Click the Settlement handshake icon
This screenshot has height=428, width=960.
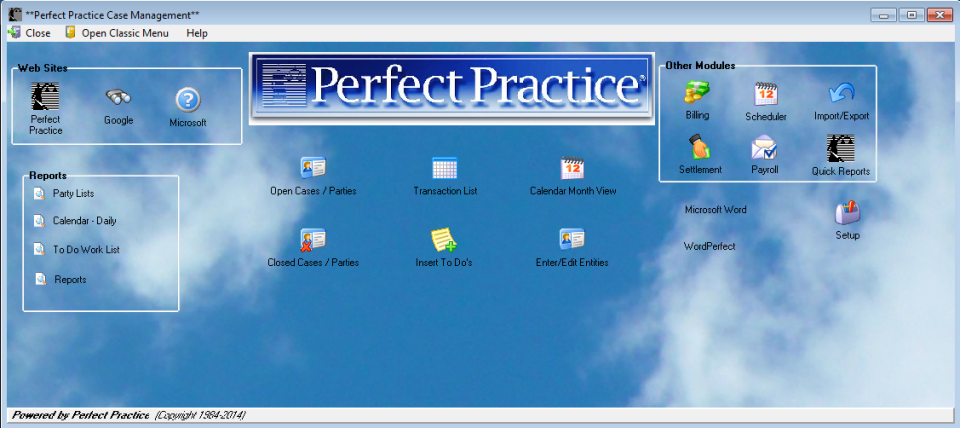coord(699,147)
